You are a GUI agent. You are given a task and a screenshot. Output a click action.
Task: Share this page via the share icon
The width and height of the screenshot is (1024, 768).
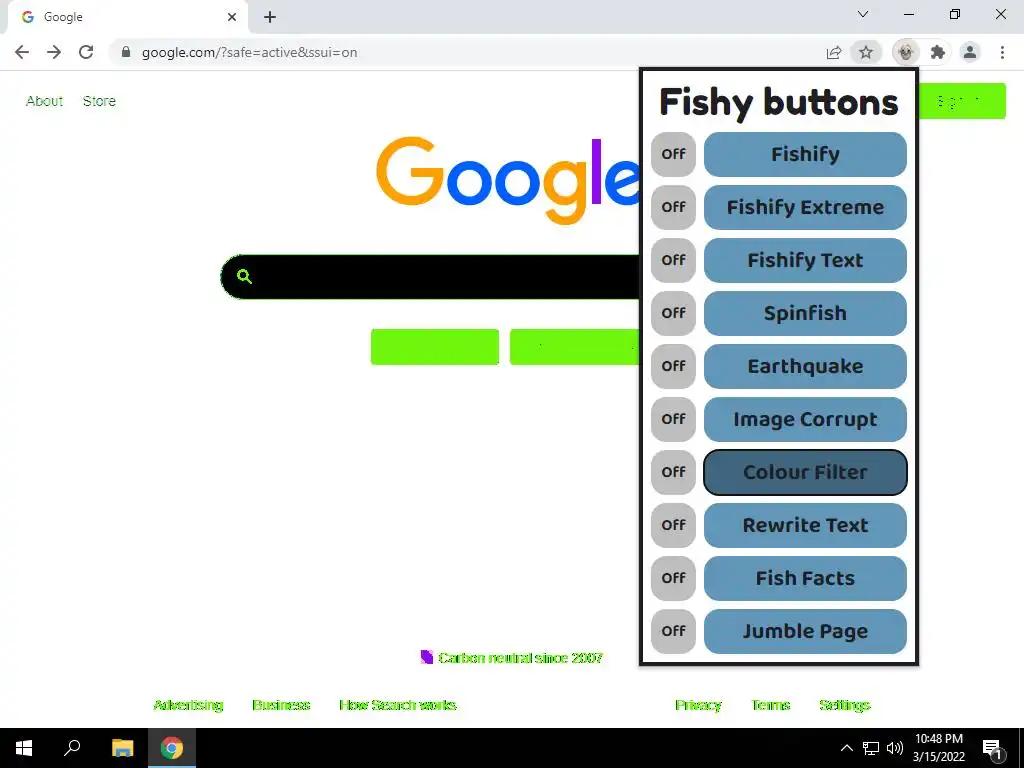tap(834, 52)
